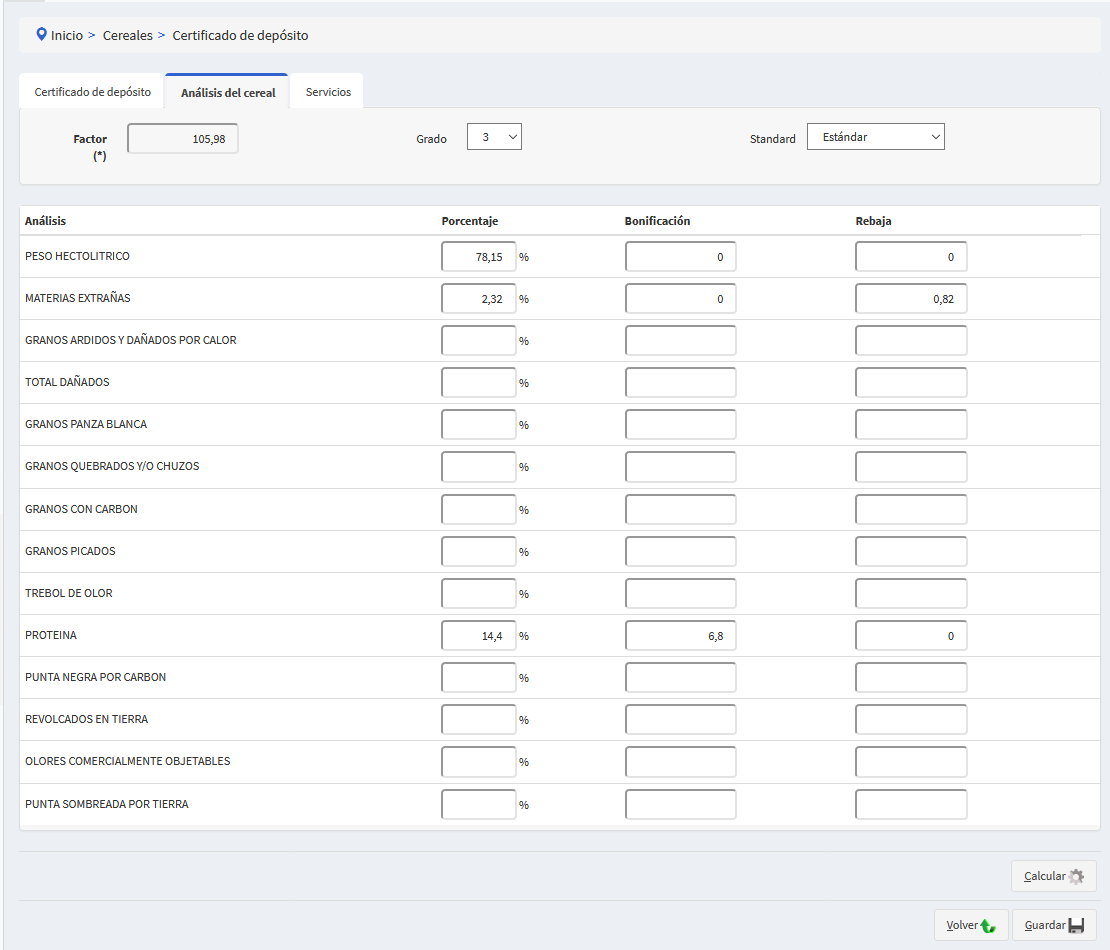1110x950 pixels.
Task: Switch to Certificado de depósito tab
Action: (92, 92)
